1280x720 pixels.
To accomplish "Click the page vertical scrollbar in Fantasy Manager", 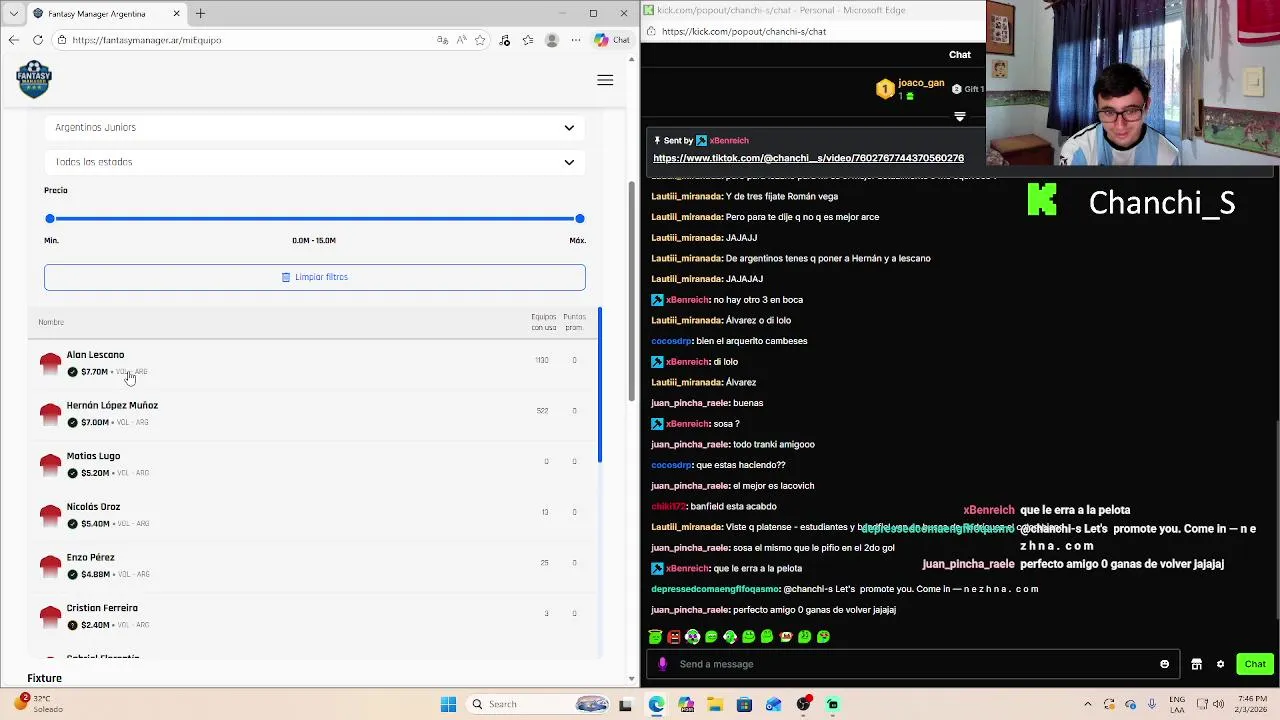I will point(631,290).
